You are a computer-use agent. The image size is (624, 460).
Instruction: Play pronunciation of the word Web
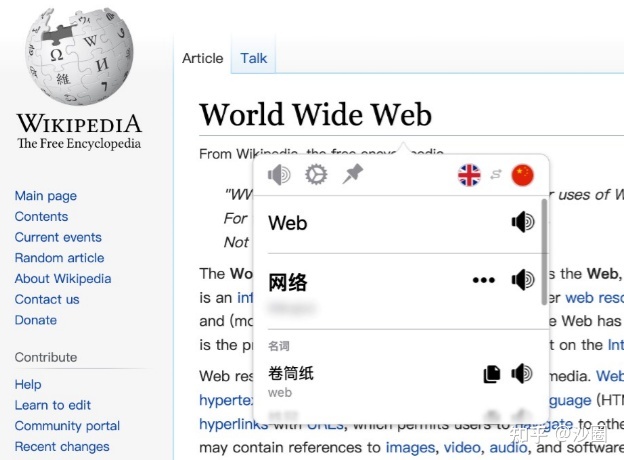pos(523,222)
